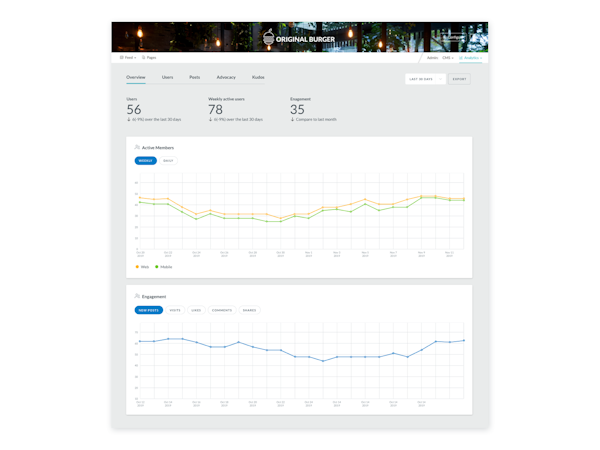Select the Comments engagement filter
Screen dimensions: 600x450
click(x=222, y=310)
